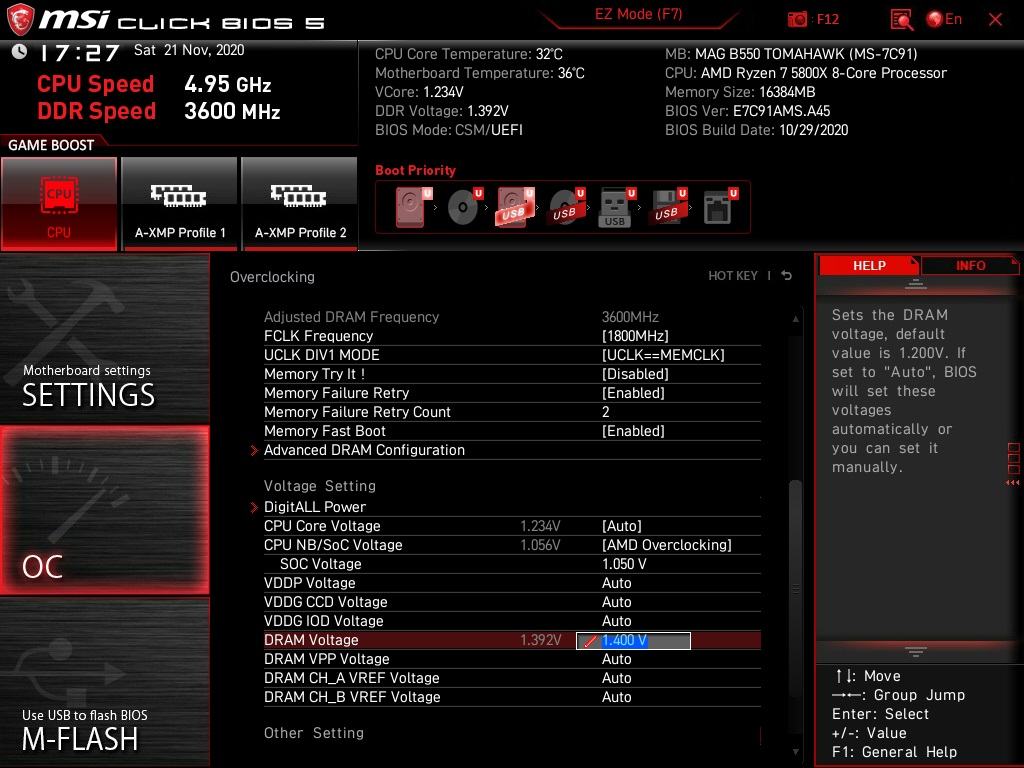Click the Overclocking page title
1024x768 pixels.
click(x=272, y=277)
